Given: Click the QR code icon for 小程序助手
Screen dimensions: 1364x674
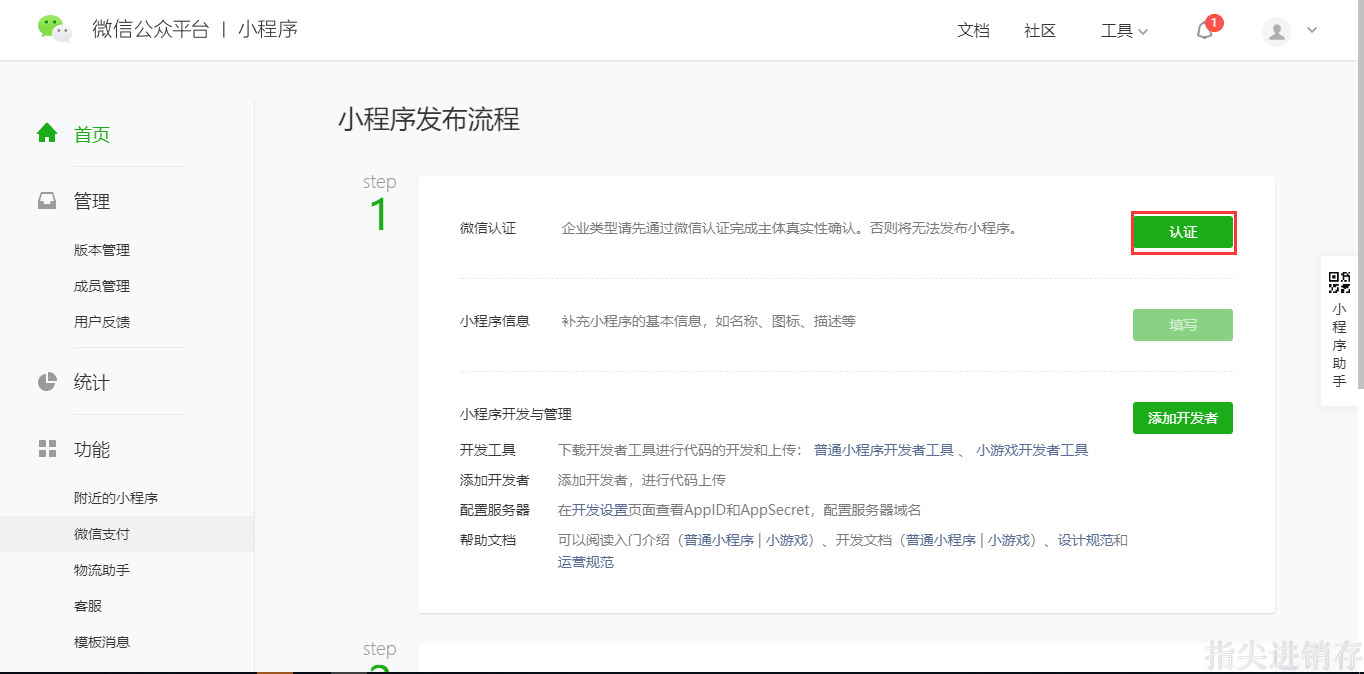Looking at the screenshot, I should (x=1339, y=282).
